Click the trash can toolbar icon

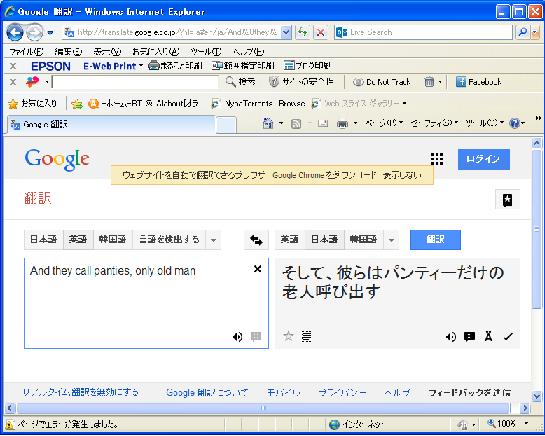coord(429,82)
